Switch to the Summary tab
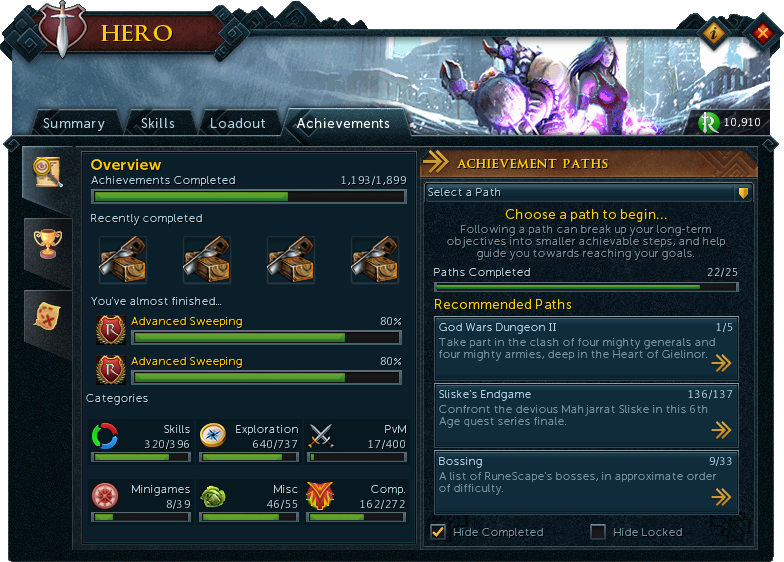The image size is (784, 562). tap(74, 123)
